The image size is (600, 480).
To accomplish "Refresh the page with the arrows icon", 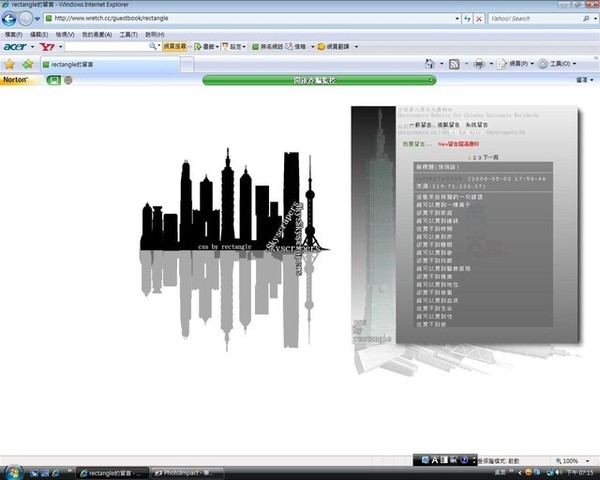I will pos(467,18).
